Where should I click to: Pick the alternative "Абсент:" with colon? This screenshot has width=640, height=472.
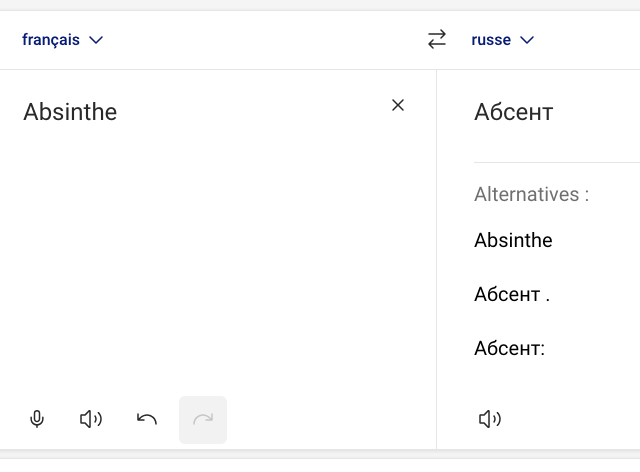509,349
